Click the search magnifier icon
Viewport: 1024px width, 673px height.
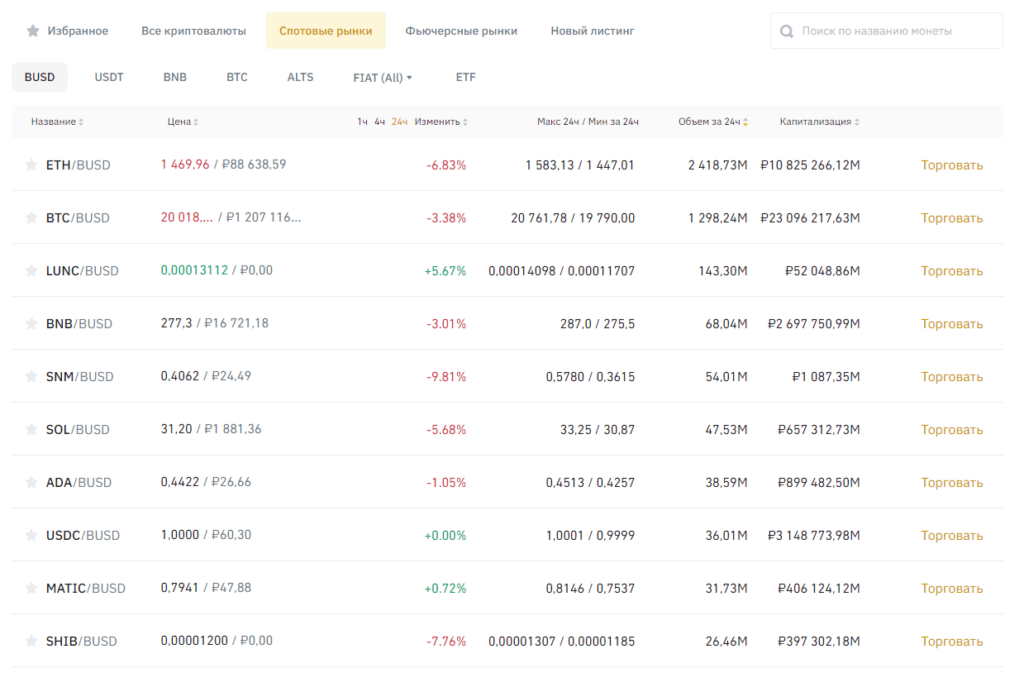tap(787, 31)
